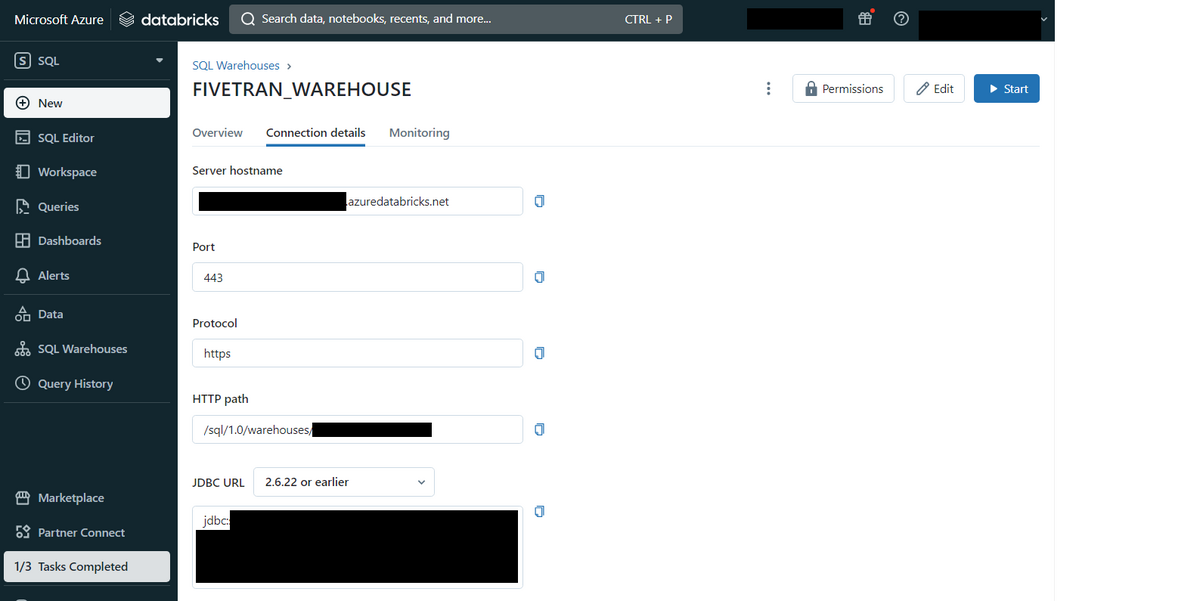Viewport: 1200px width, 601px height.
Task: Click the Marketplace sidebar icon
Action: tap(22, 498)
